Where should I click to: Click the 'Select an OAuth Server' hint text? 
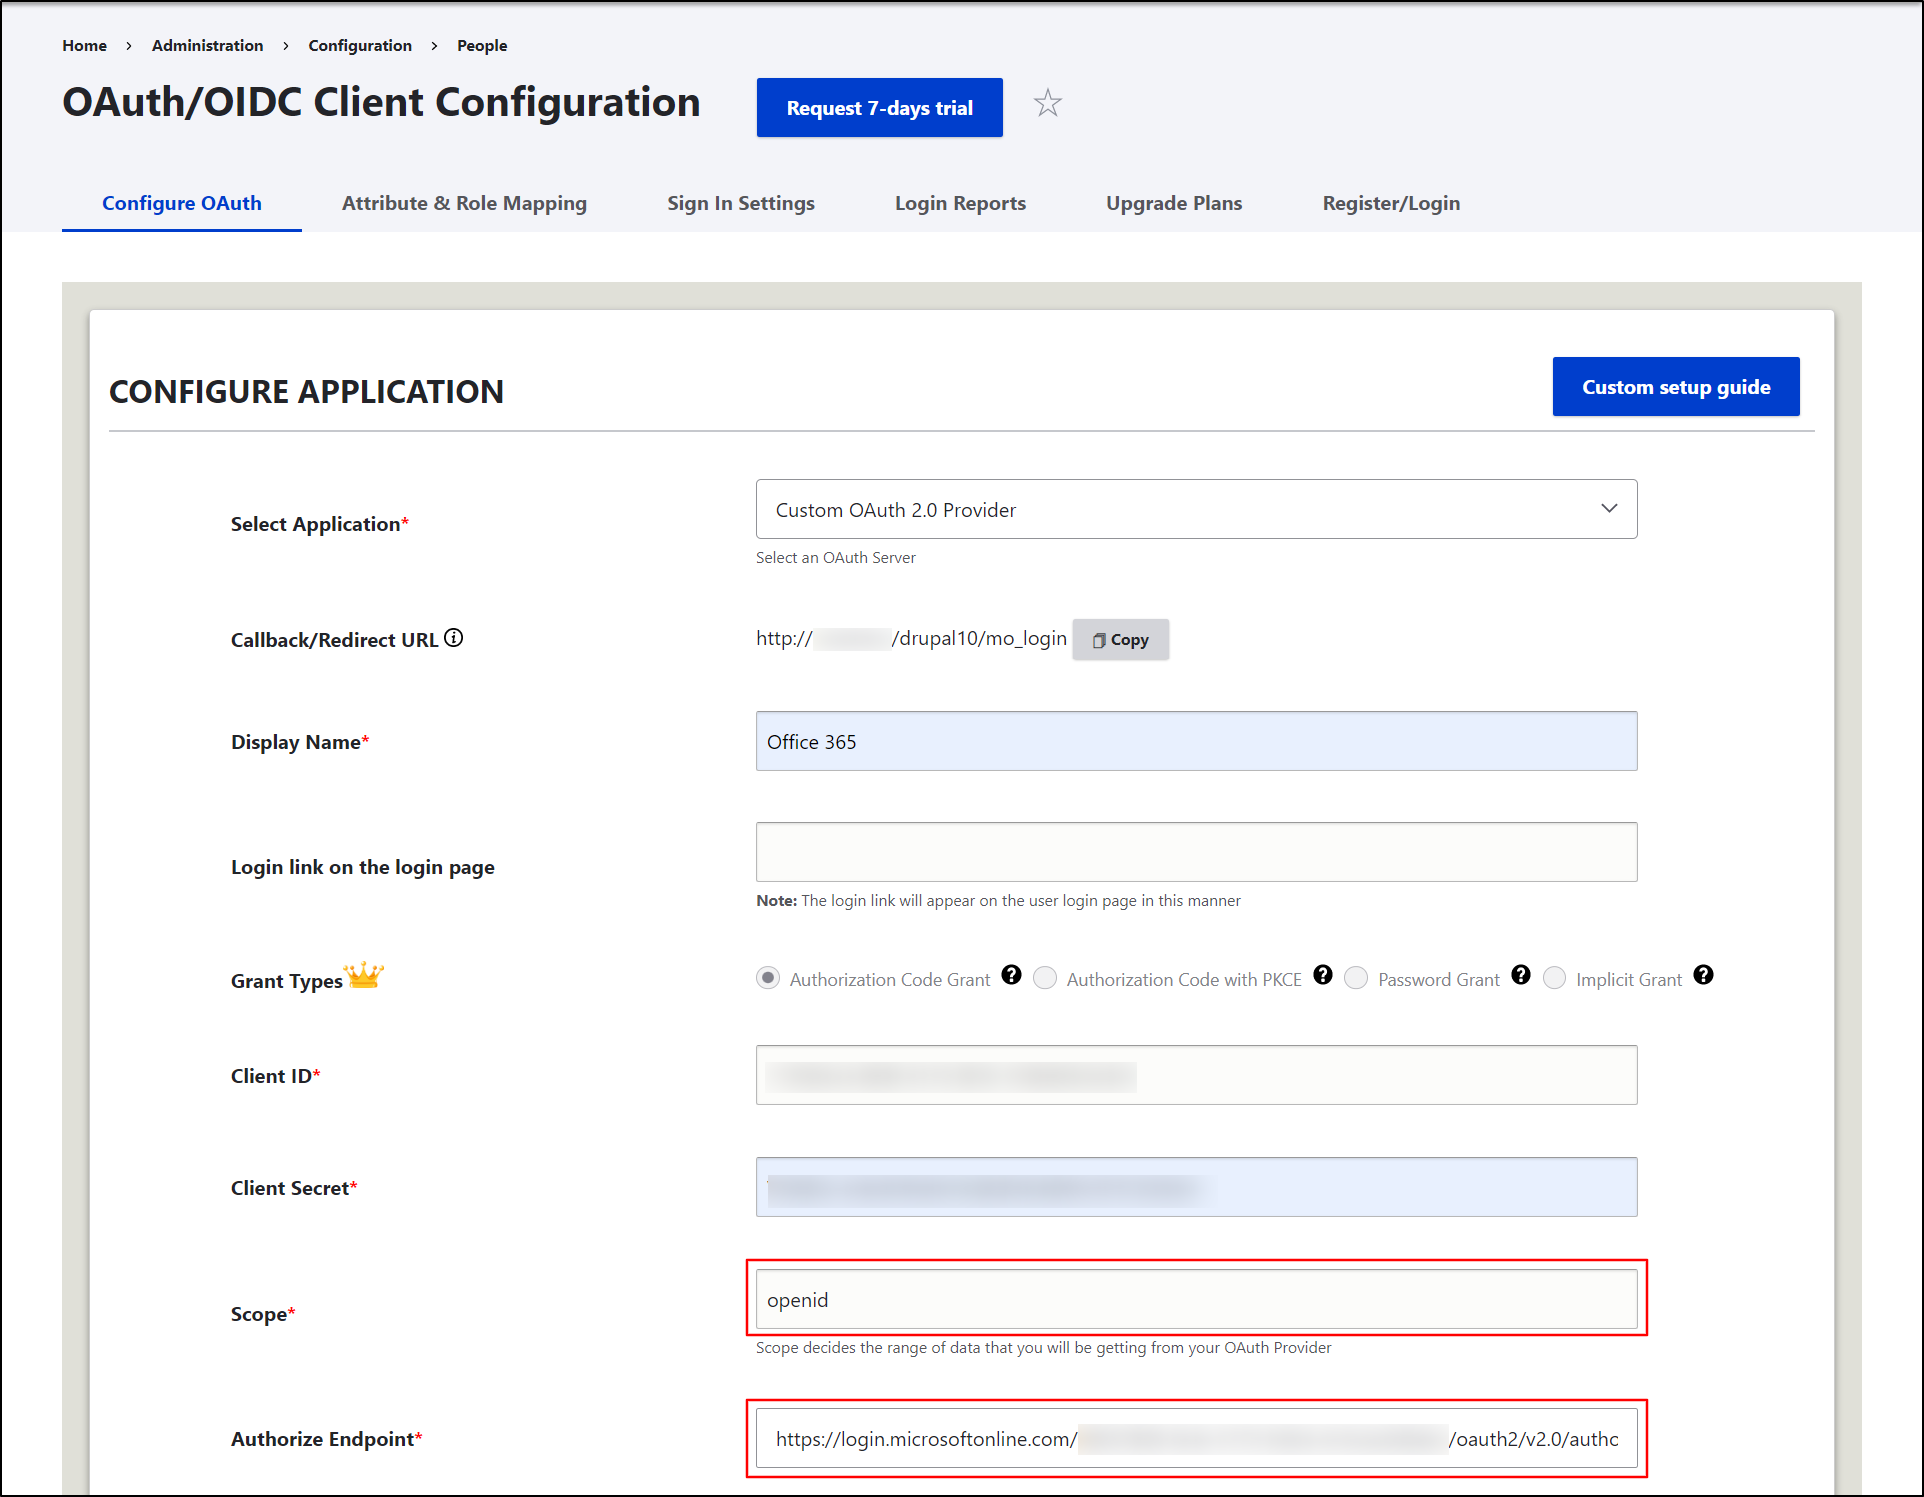point(836,558)
